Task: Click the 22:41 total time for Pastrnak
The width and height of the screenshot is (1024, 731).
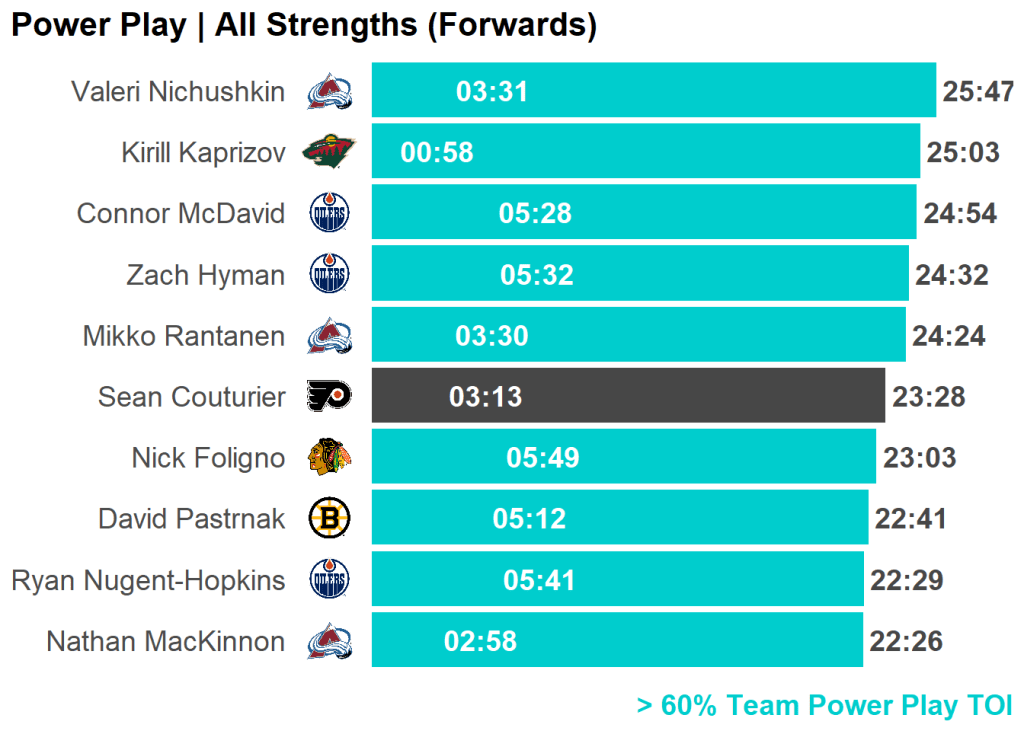Action: coord(910,518)
